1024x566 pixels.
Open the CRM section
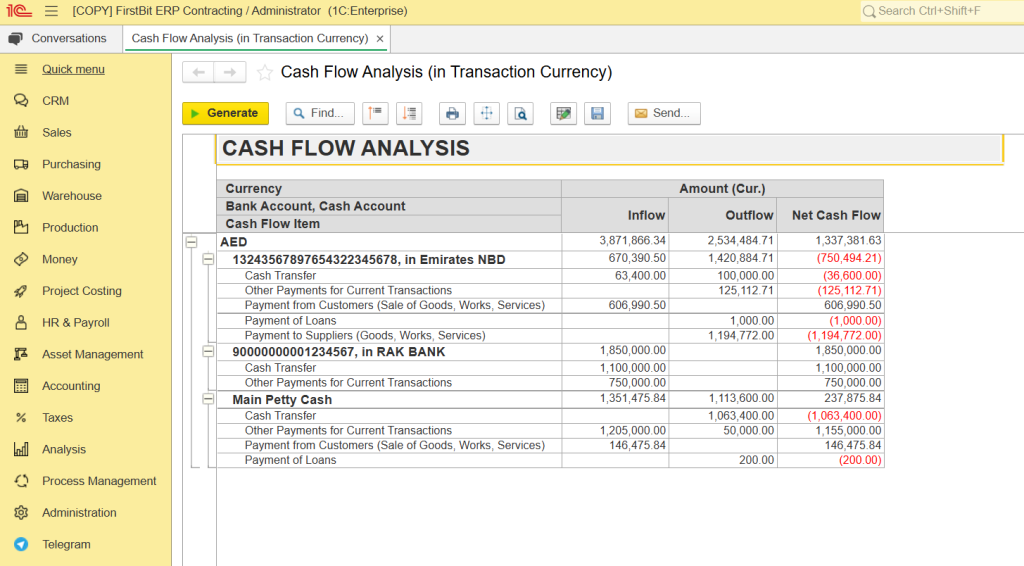tap(55, 101)
